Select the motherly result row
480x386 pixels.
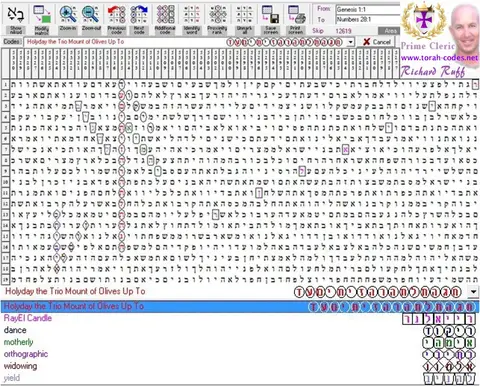240,342
